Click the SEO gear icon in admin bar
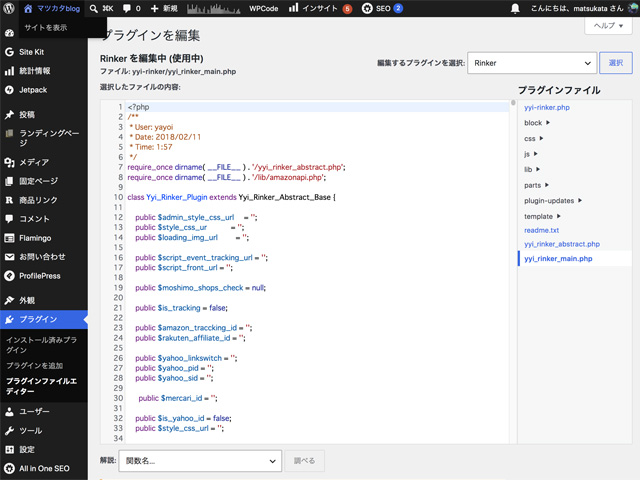 367,8
